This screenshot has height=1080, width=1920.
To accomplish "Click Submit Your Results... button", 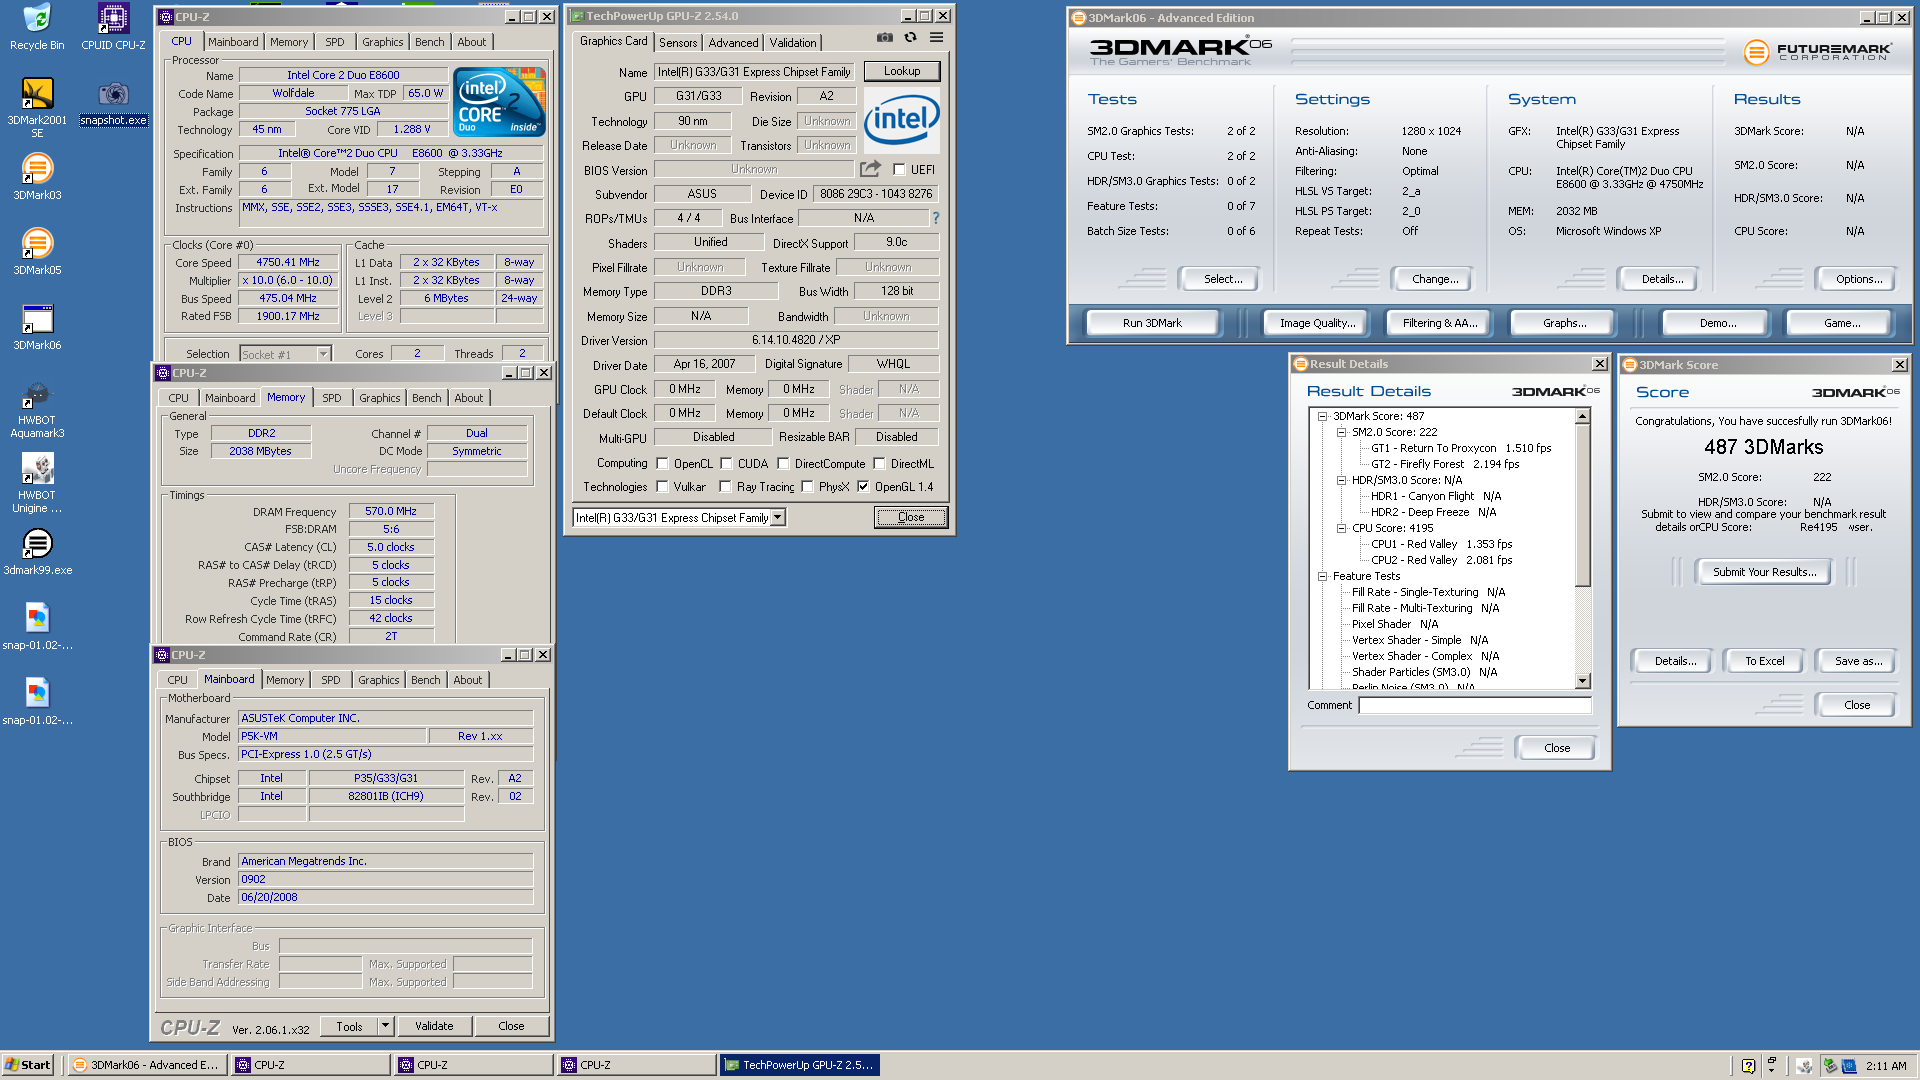I will [1764, 572].
